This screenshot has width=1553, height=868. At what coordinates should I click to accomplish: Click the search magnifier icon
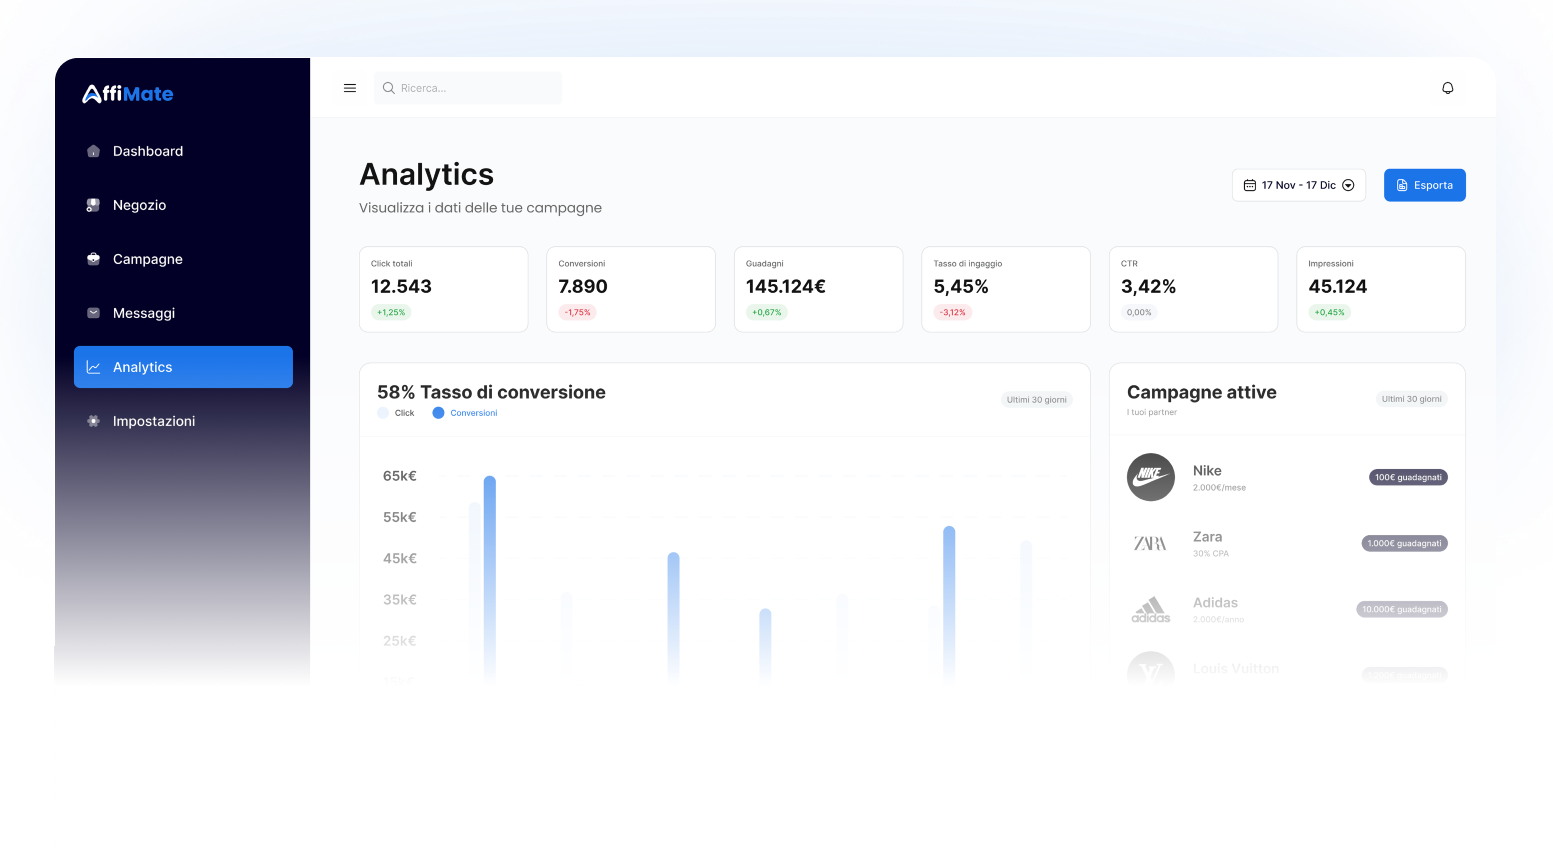[388, 88]
